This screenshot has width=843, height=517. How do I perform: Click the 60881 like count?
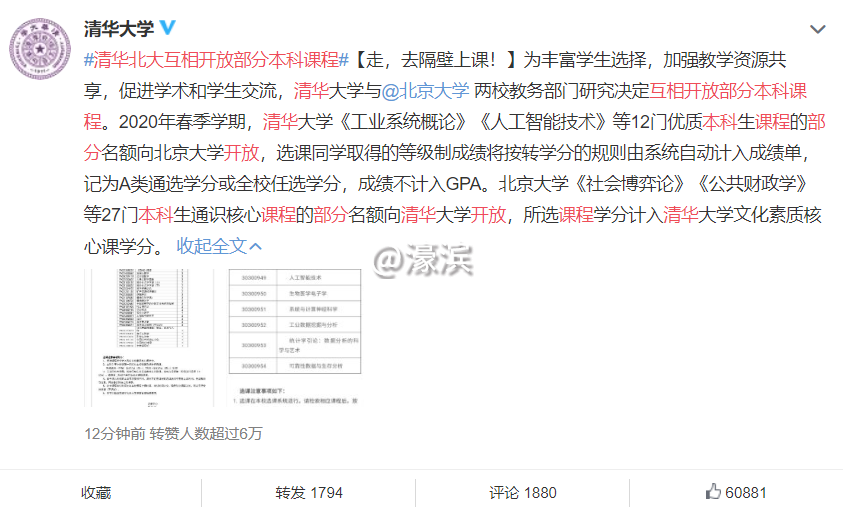[x=746, y=493]
